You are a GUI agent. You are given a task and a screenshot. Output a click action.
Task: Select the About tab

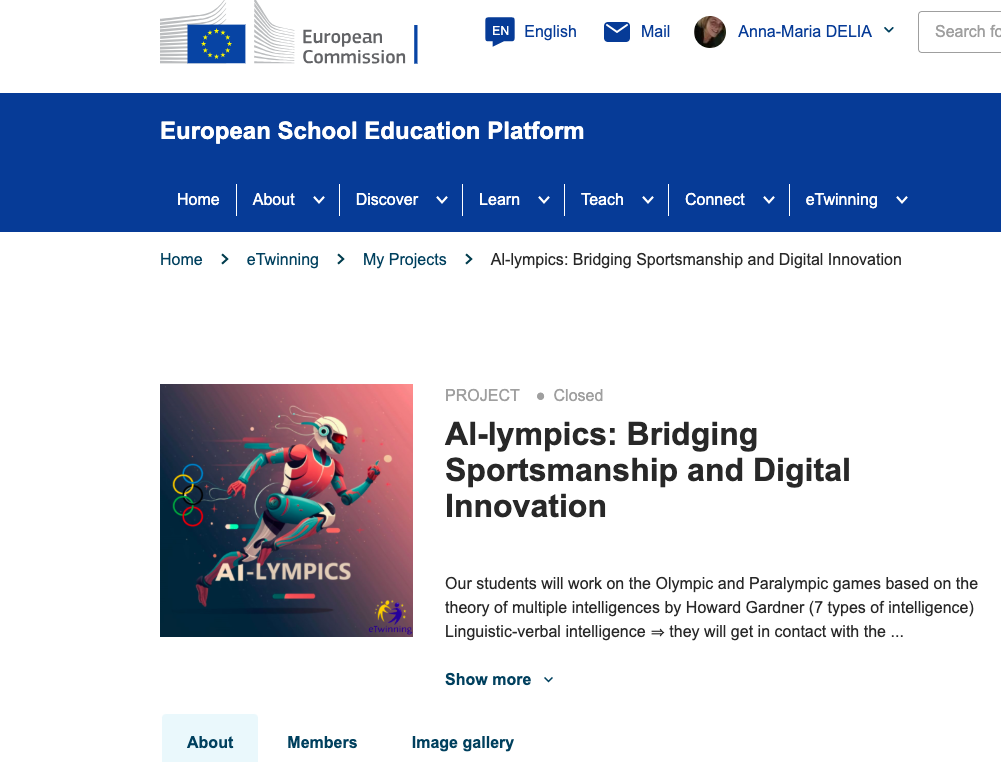click(210, 742)
